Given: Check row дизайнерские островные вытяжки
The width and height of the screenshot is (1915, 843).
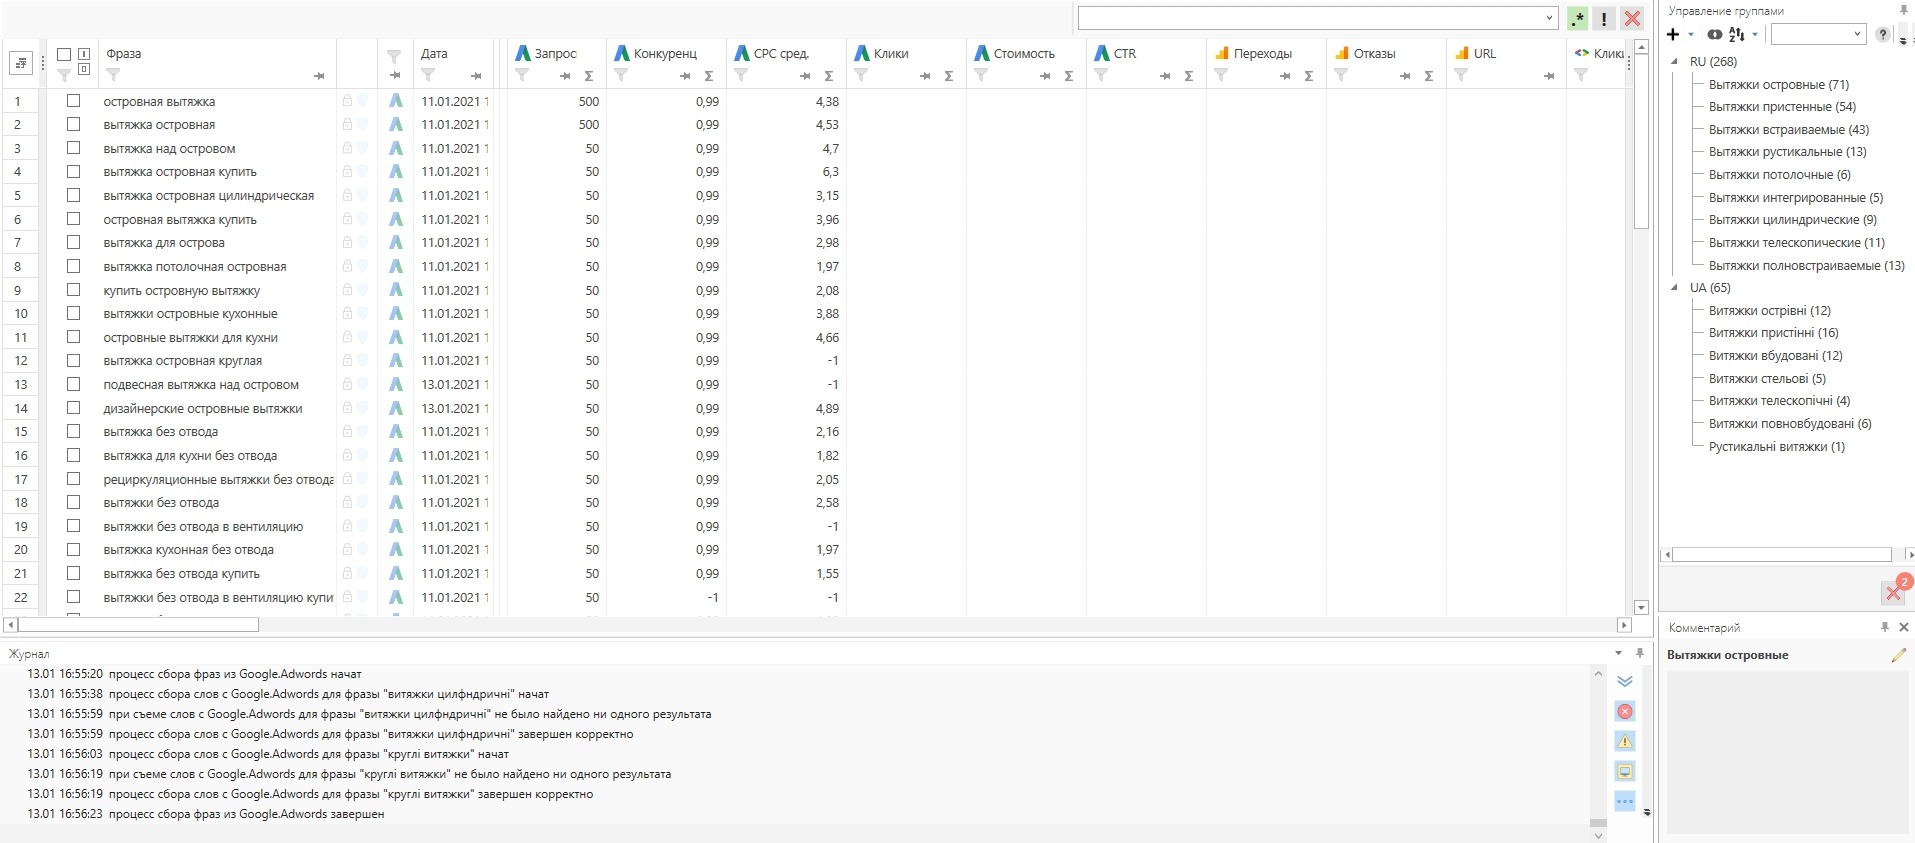Looking at the screenshot, I should tap(73, 407).
